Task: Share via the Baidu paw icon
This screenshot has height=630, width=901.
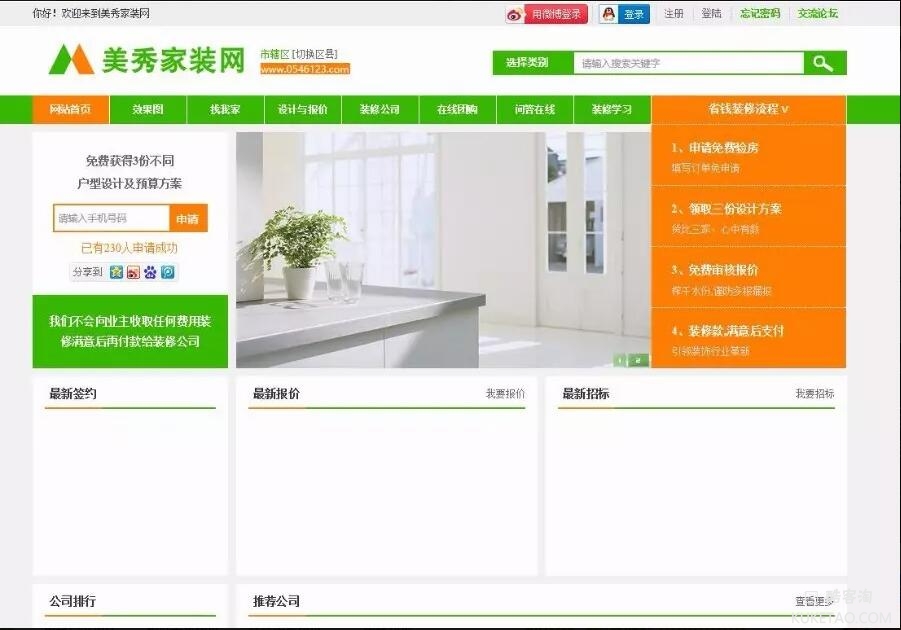Action: (151, 272)
